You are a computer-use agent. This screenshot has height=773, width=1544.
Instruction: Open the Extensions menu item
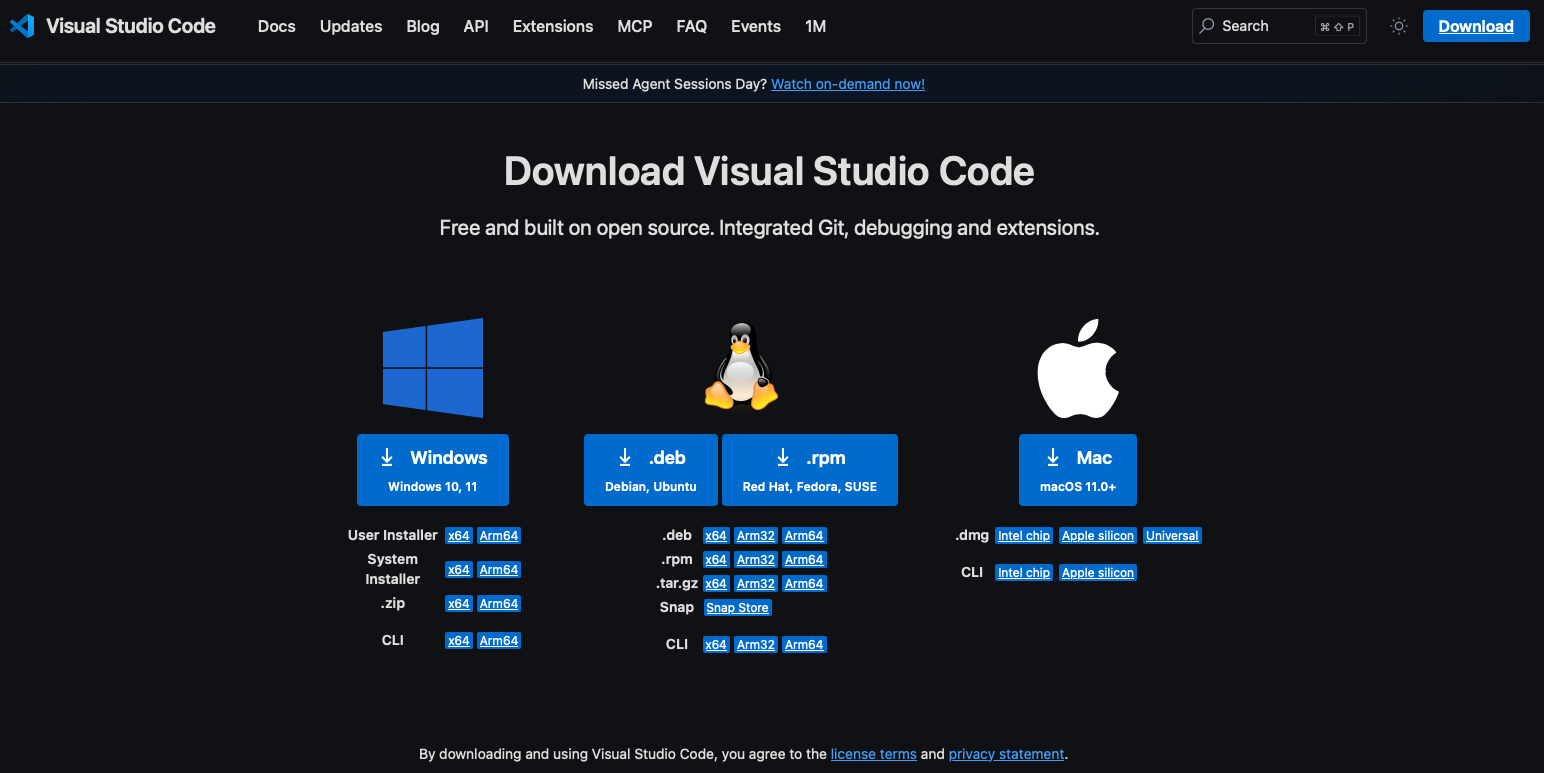point(552,26)
